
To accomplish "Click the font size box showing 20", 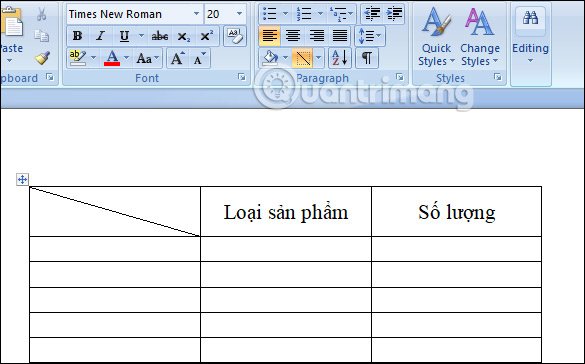I will (219, 14).
